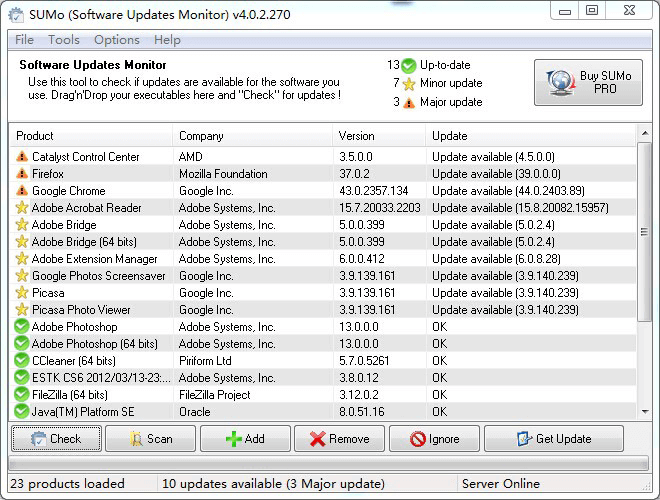Sort by the Company column header
Screen dimensions: 660x500
tap(253, 136)
